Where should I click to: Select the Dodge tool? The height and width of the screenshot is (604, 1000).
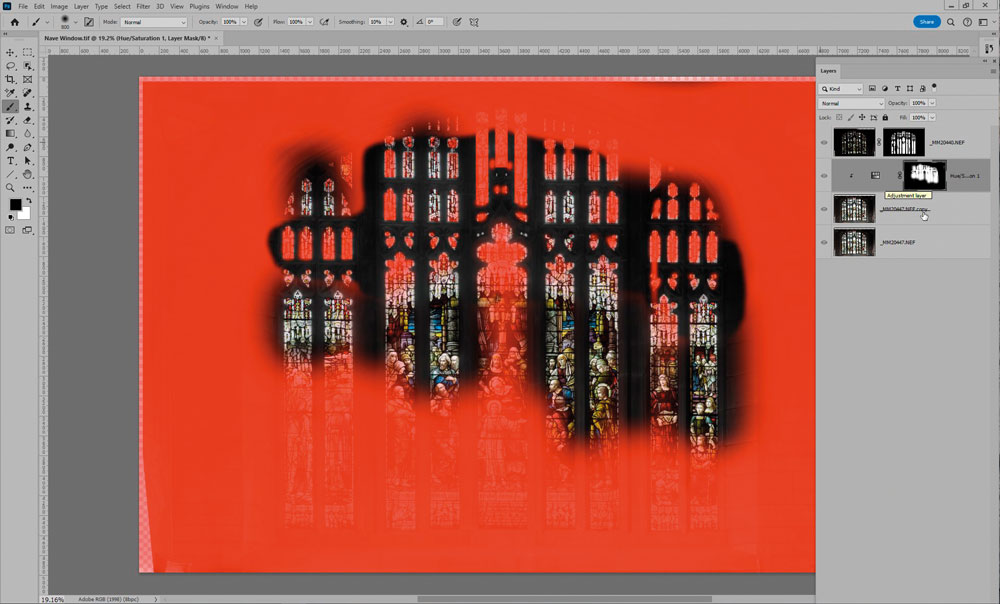10,147
